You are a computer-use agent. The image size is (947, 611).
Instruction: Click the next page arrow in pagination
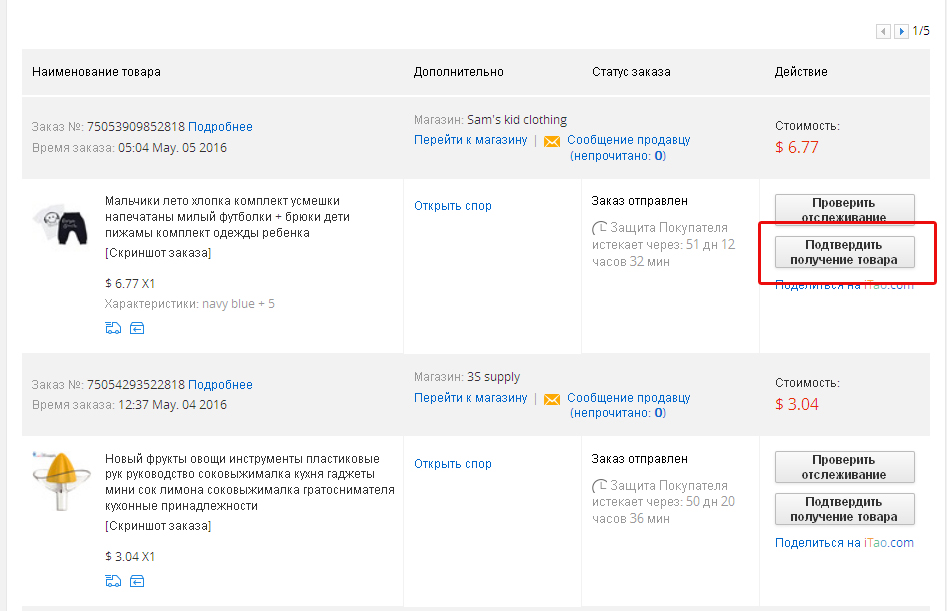[901, 32]
